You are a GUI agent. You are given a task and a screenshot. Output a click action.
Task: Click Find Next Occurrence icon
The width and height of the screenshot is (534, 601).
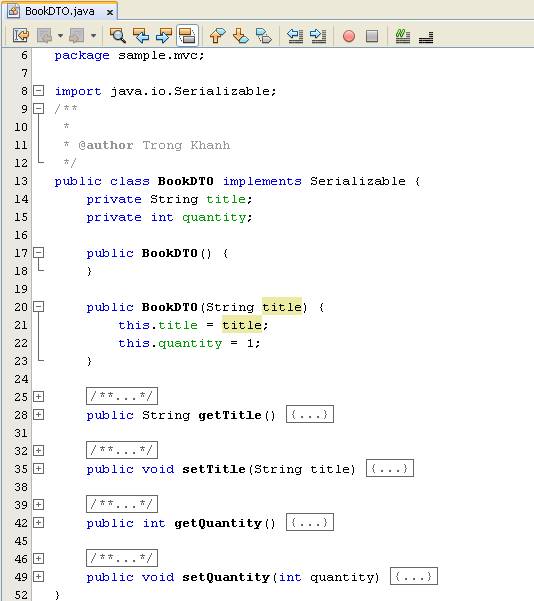(164, 36)
